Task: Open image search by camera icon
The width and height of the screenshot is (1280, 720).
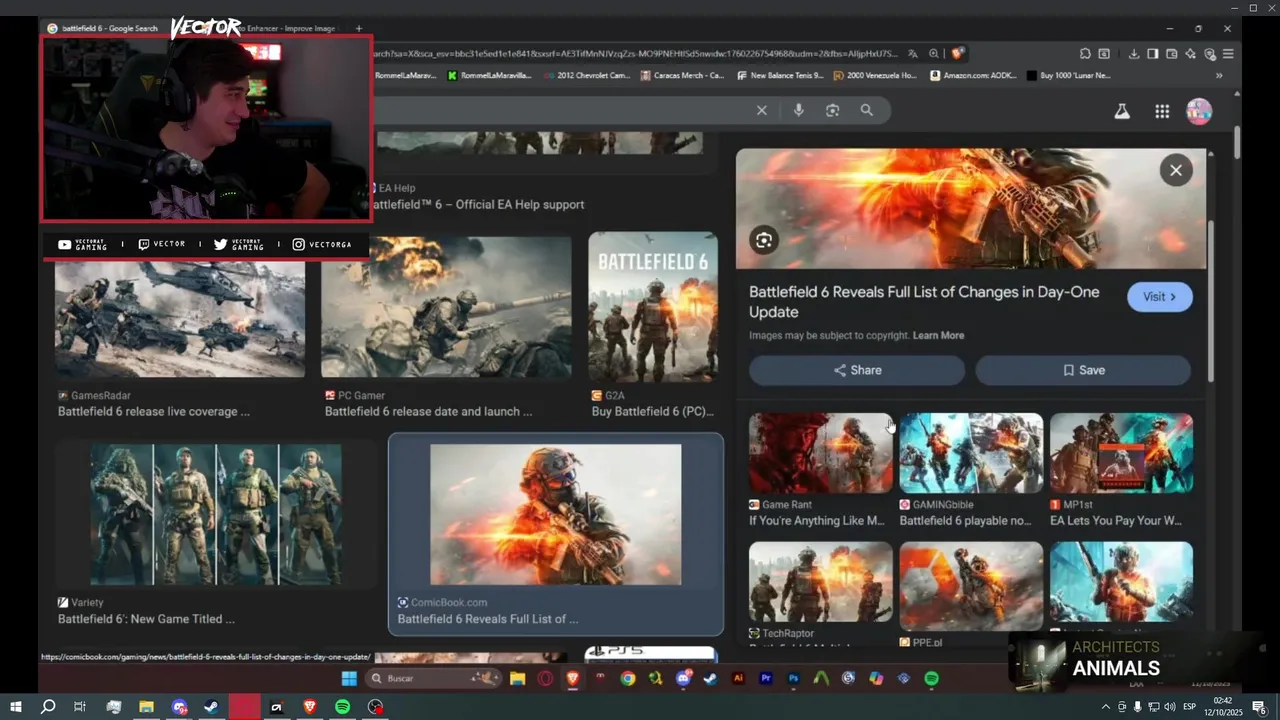Action: pos(832,110)
